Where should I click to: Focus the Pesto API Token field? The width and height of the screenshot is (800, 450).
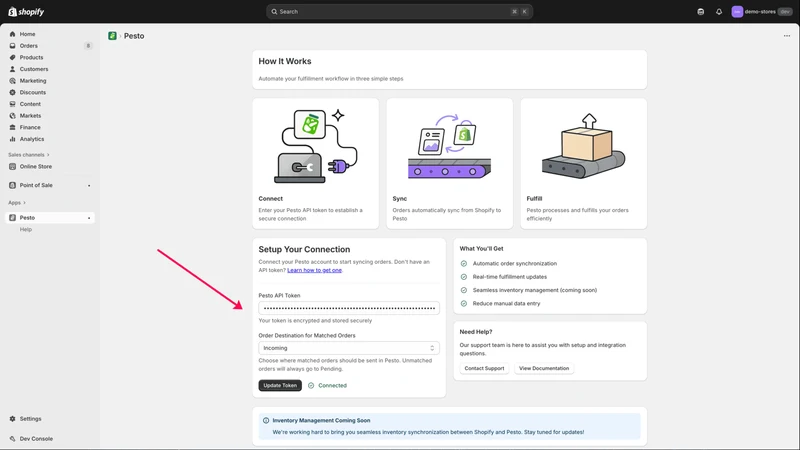tap(348, 308)
